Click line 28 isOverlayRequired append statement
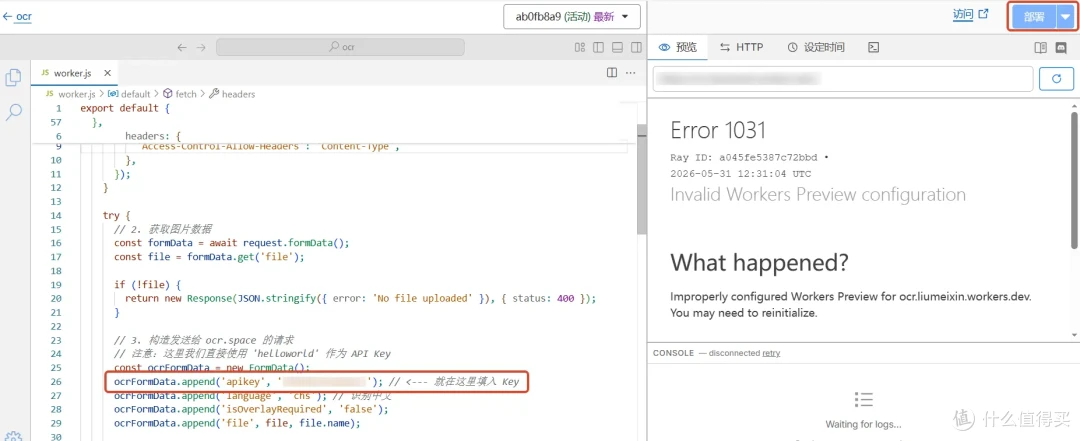 (x=251, y=409)
